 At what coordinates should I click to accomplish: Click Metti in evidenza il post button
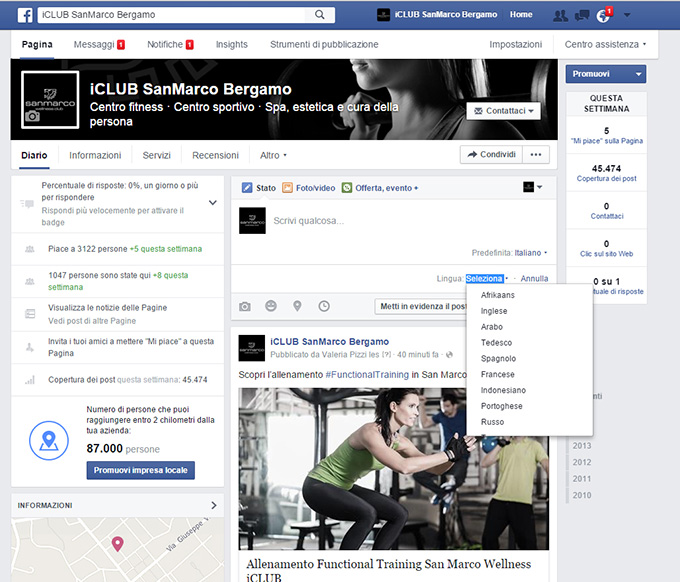(420, 306)
